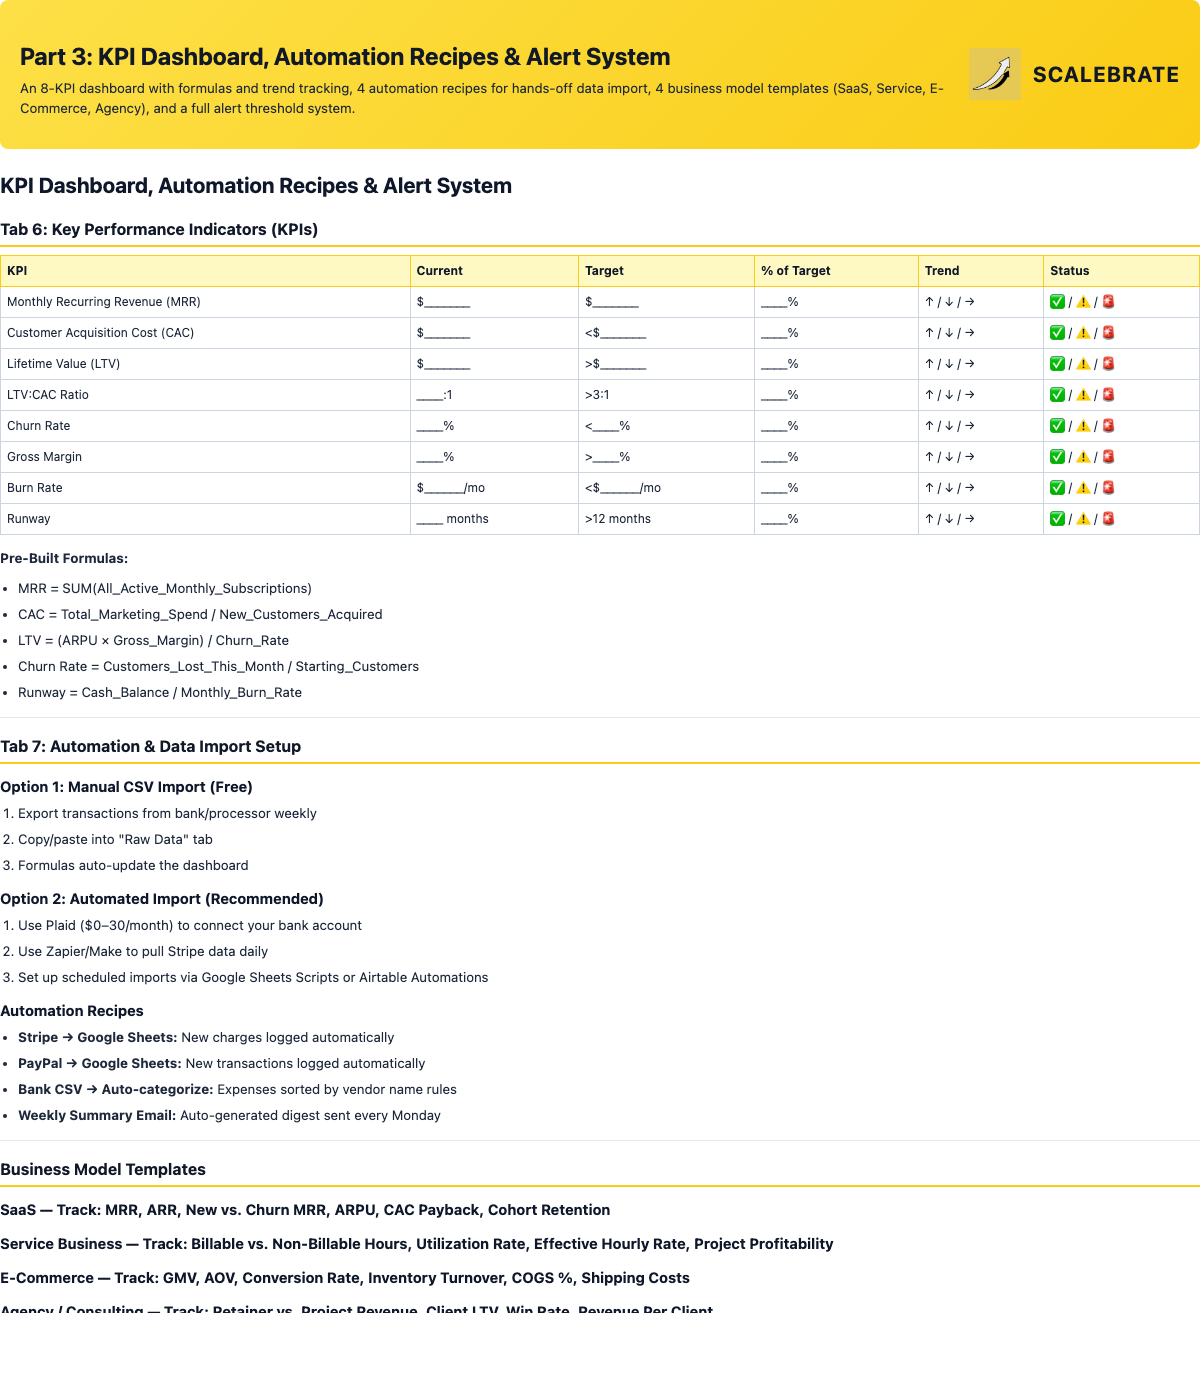The height and width of the screenshot is (1400, 1200).
Task: Click the Burn Rate row label
Action: tap(35, 488)
